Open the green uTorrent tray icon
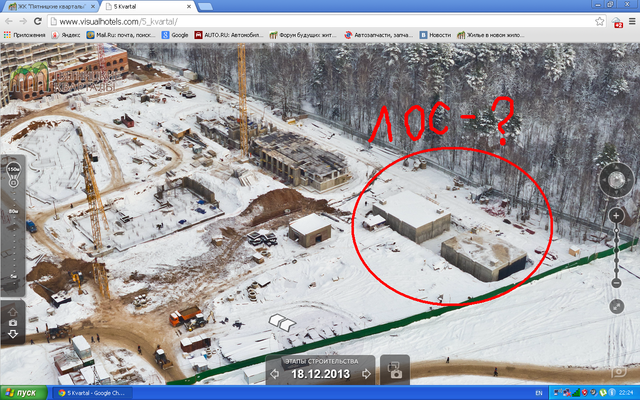The width and height of the screenshot is (640, 400). 603,393
